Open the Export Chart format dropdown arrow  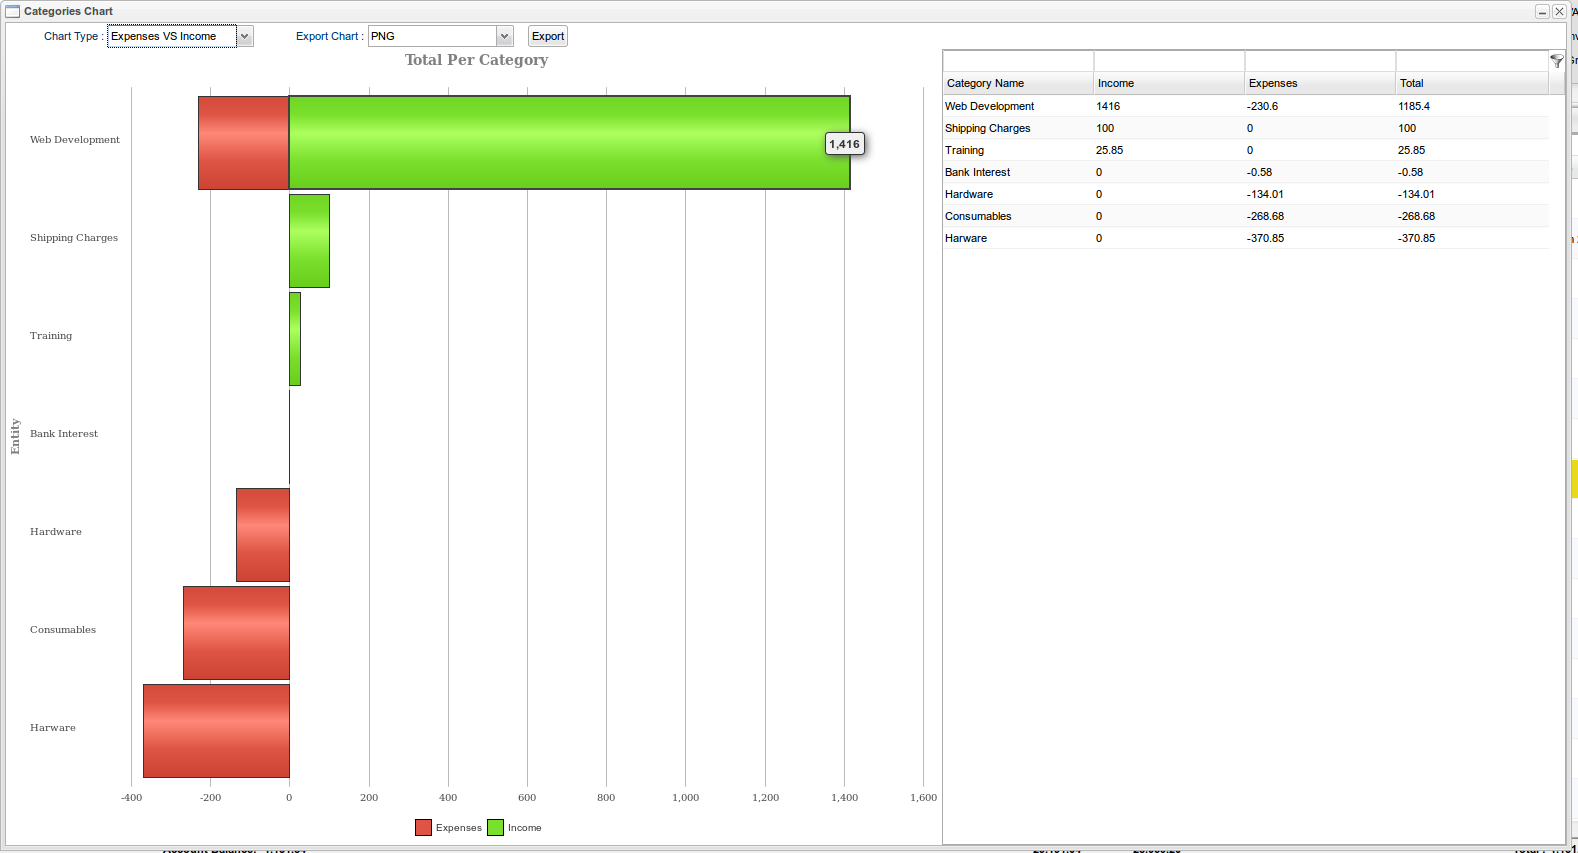click(505, 36)
